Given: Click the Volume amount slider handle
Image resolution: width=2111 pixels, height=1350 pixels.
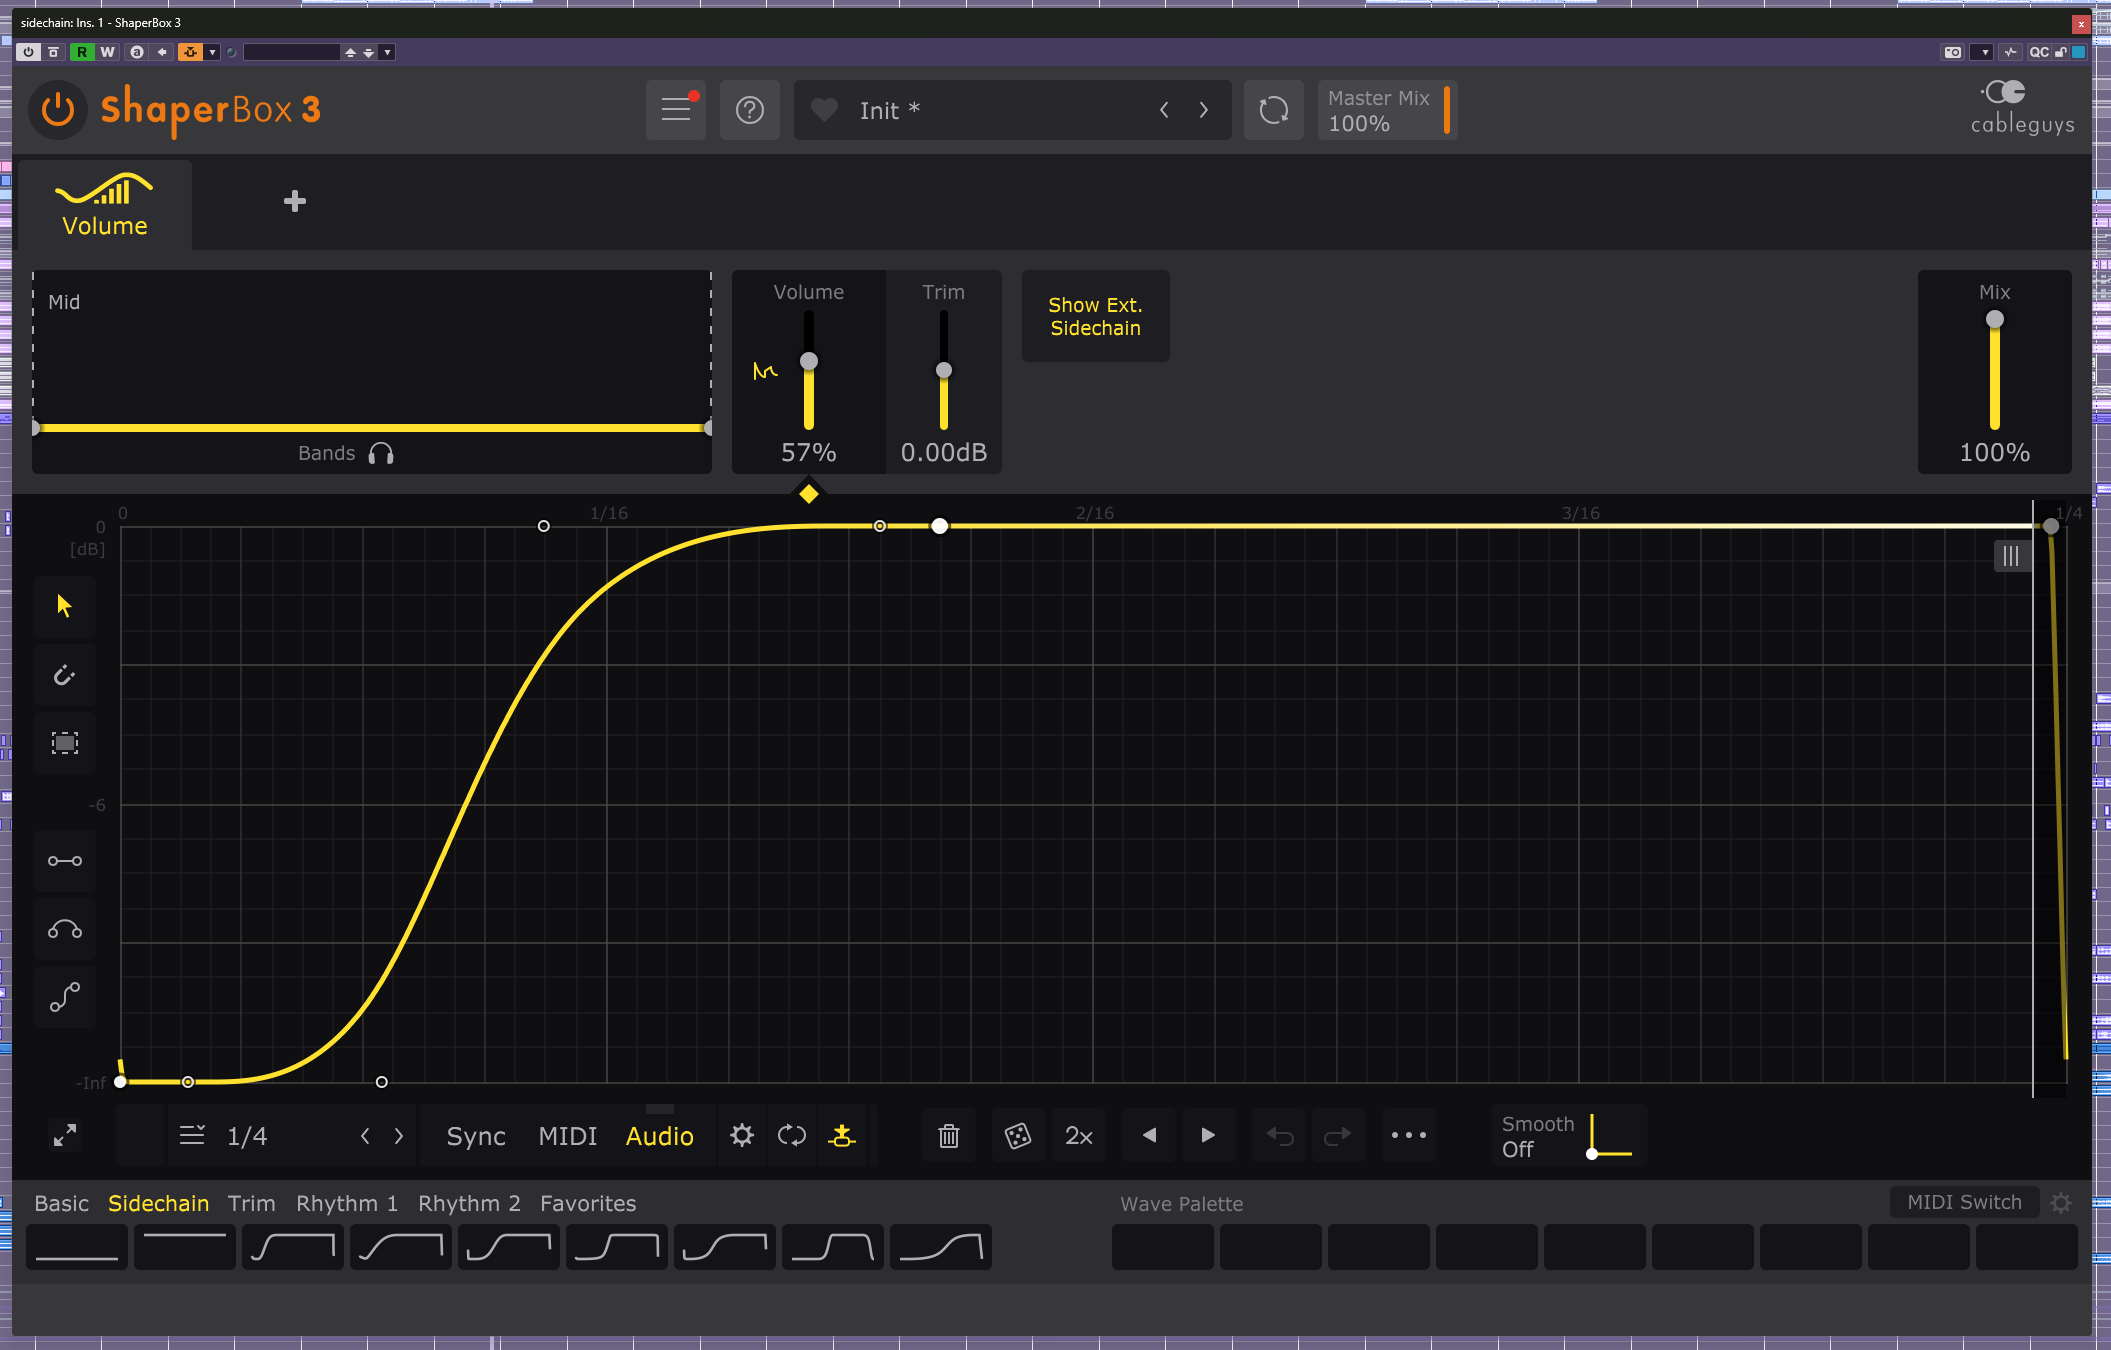Looking at the screenshot, I should tap(809, 361).
